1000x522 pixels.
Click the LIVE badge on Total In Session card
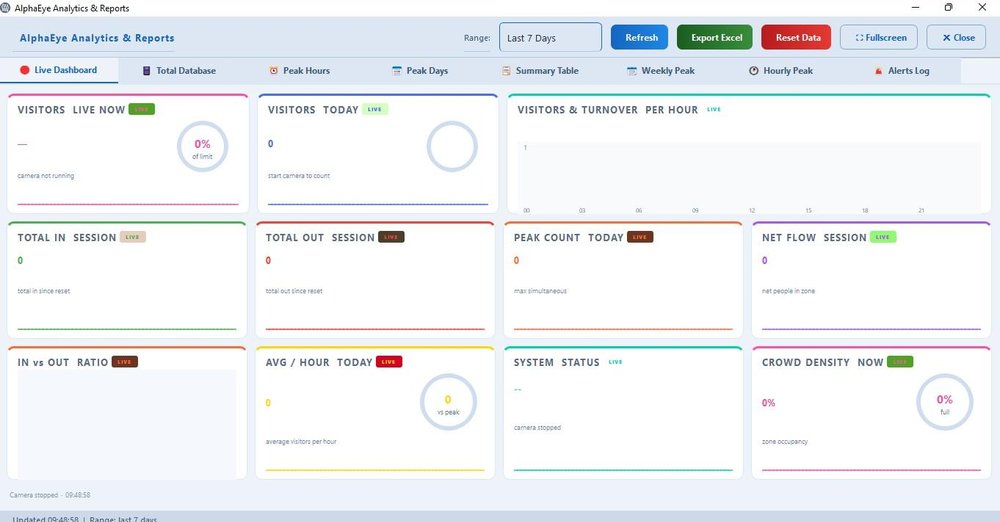(x=133, y=237)
